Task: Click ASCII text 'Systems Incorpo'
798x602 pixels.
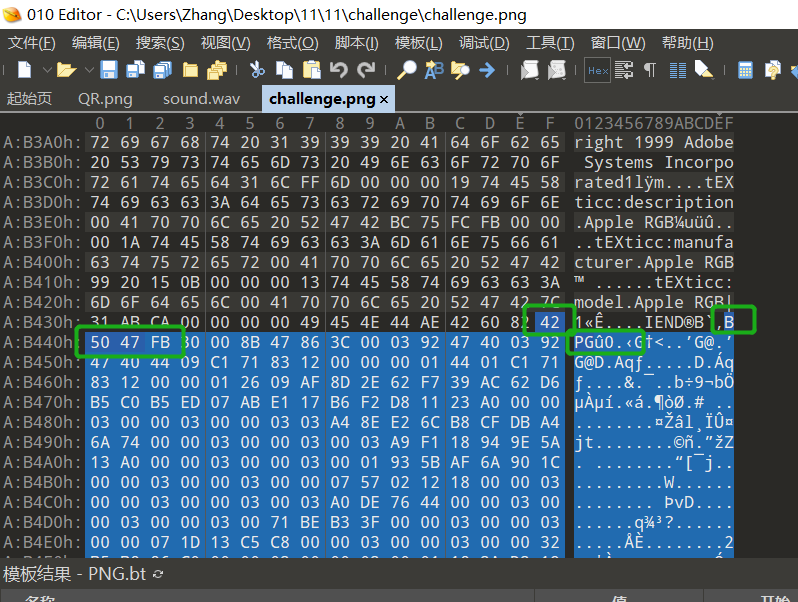Action: 659,162
